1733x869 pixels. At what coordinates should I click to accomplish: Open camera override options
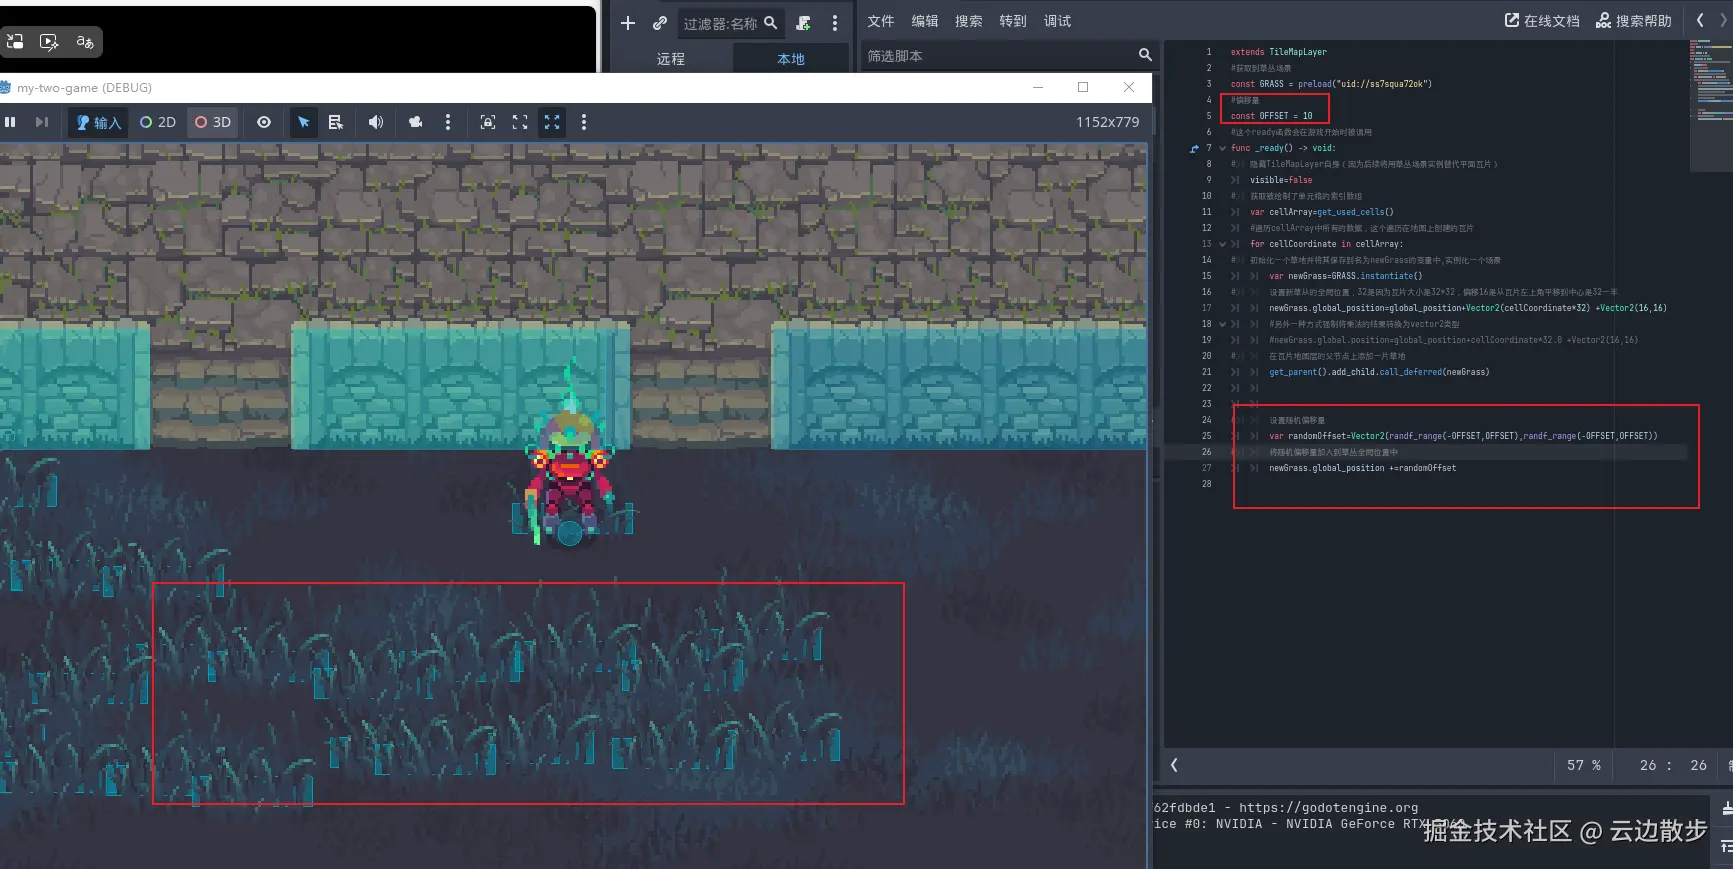[x=416, y=122]
